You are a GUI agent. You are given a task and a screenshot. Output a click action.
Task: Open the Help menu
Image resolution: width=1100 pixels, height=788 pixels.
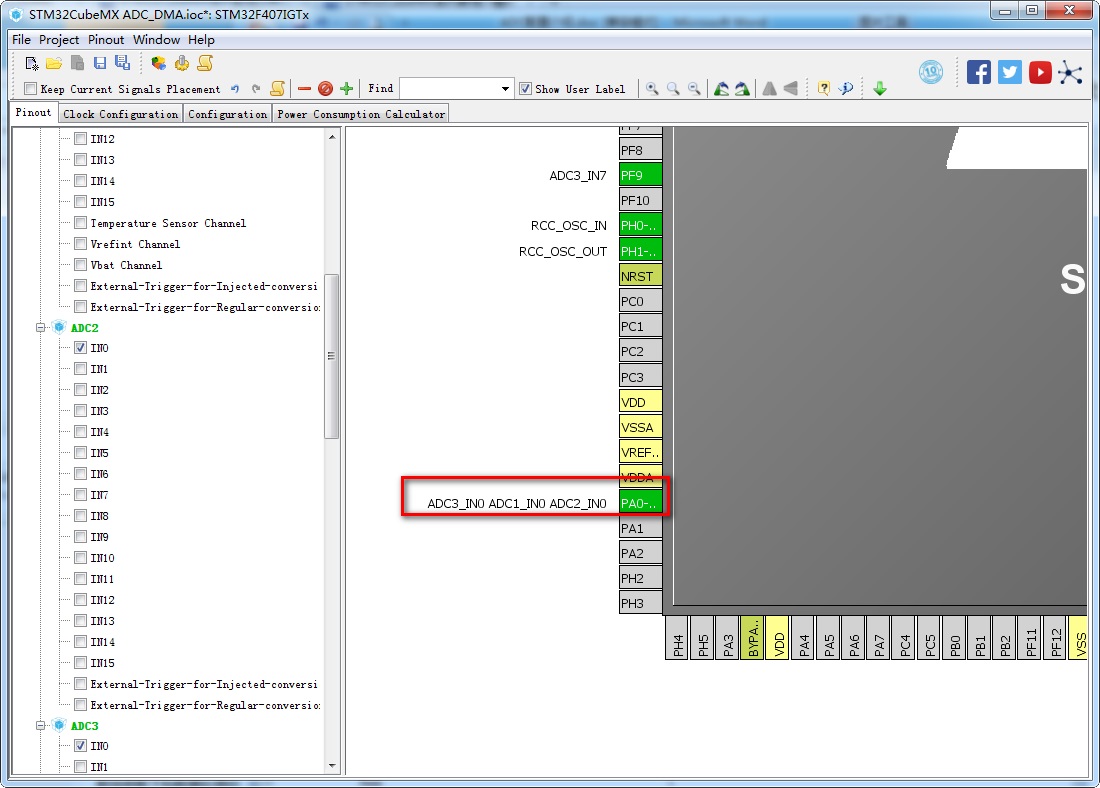[x=201, y=40]
